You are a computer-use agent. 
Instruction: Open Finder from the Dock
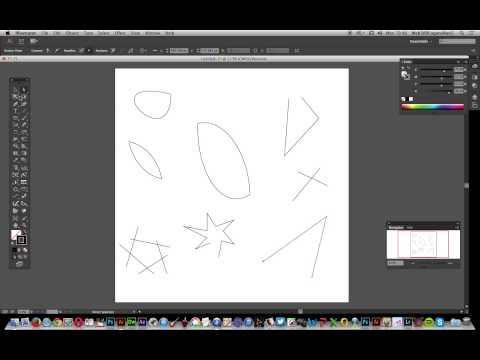coord(15,322)
